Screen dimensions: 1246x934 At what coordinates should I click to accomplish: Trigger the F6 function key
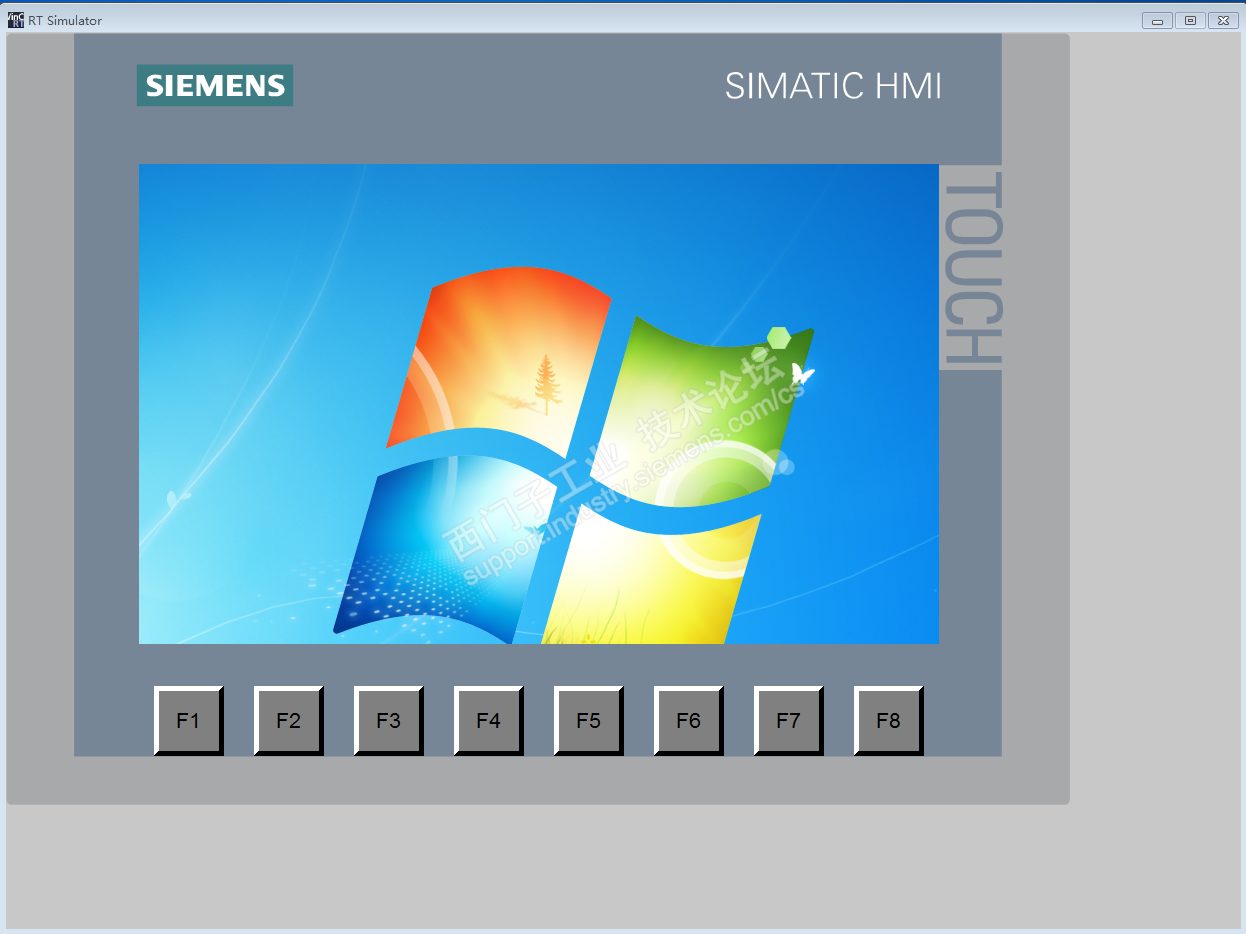pyautogui.click(x=689, y=720)
